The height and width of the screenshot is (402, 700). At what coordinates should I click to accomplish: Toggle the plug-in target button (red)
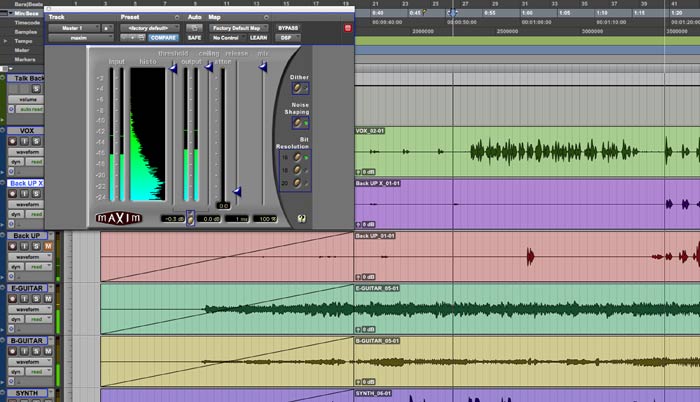(348, 28)
